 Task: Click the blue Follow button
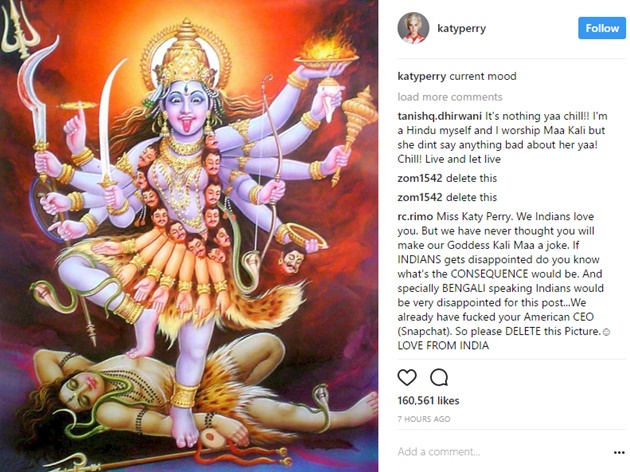[x=602, y=28]
